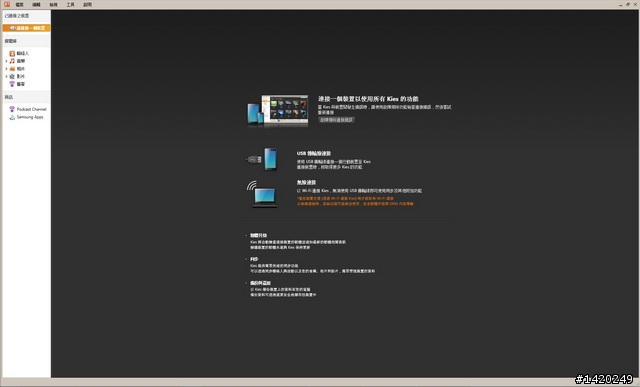Click the devices and Kies window illustration
Image resolution: width=640 pixels, height=387 pixels.
278,110
